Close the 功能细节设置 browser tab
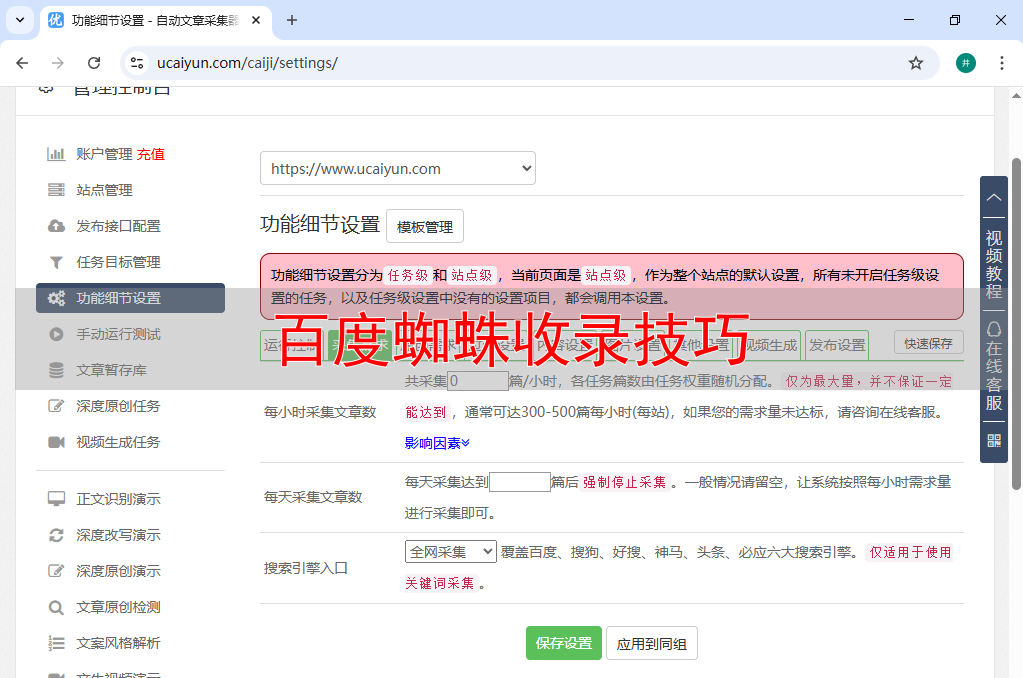 point(256,20)
